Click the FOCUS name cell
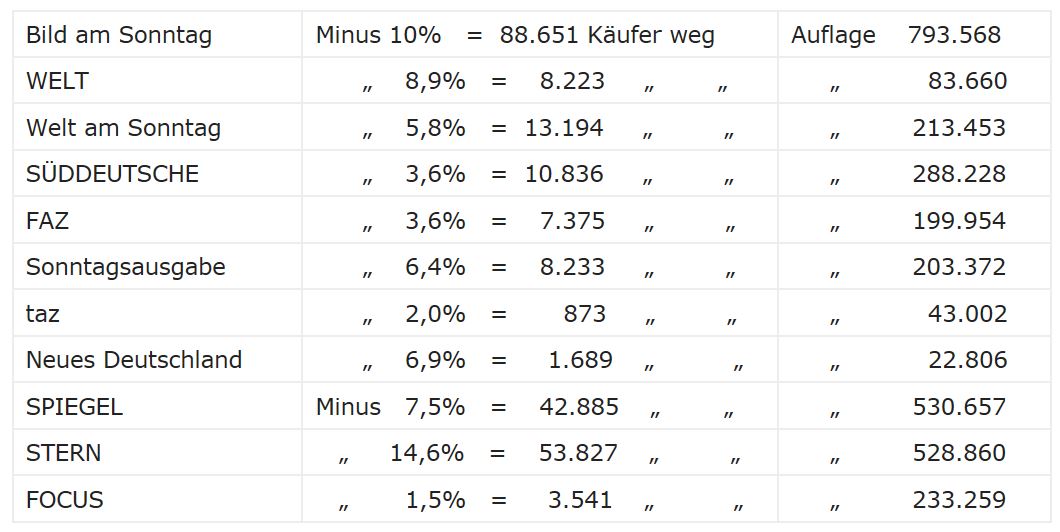Screen dimensions: 1060x532 point(157,500)
